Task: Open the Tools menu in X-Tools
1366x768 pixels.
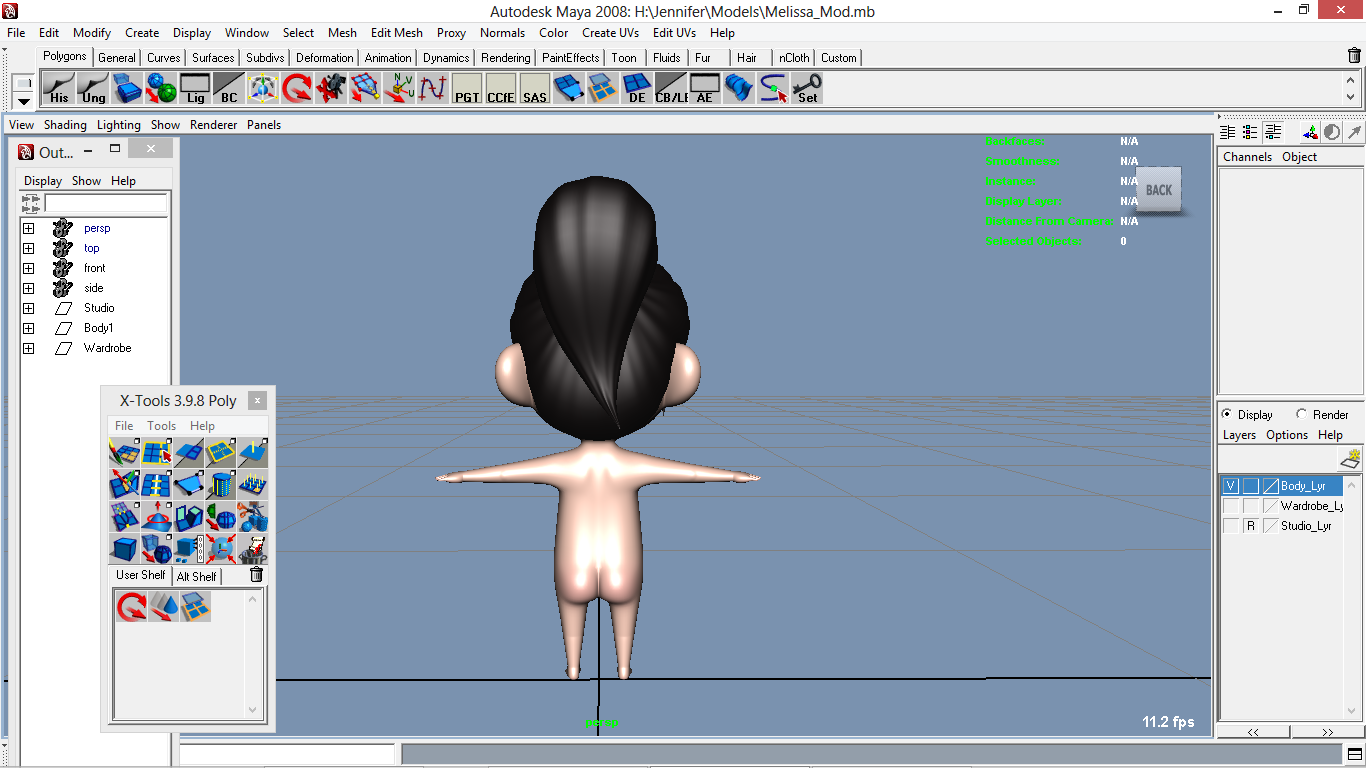Action: coord(161,426)
